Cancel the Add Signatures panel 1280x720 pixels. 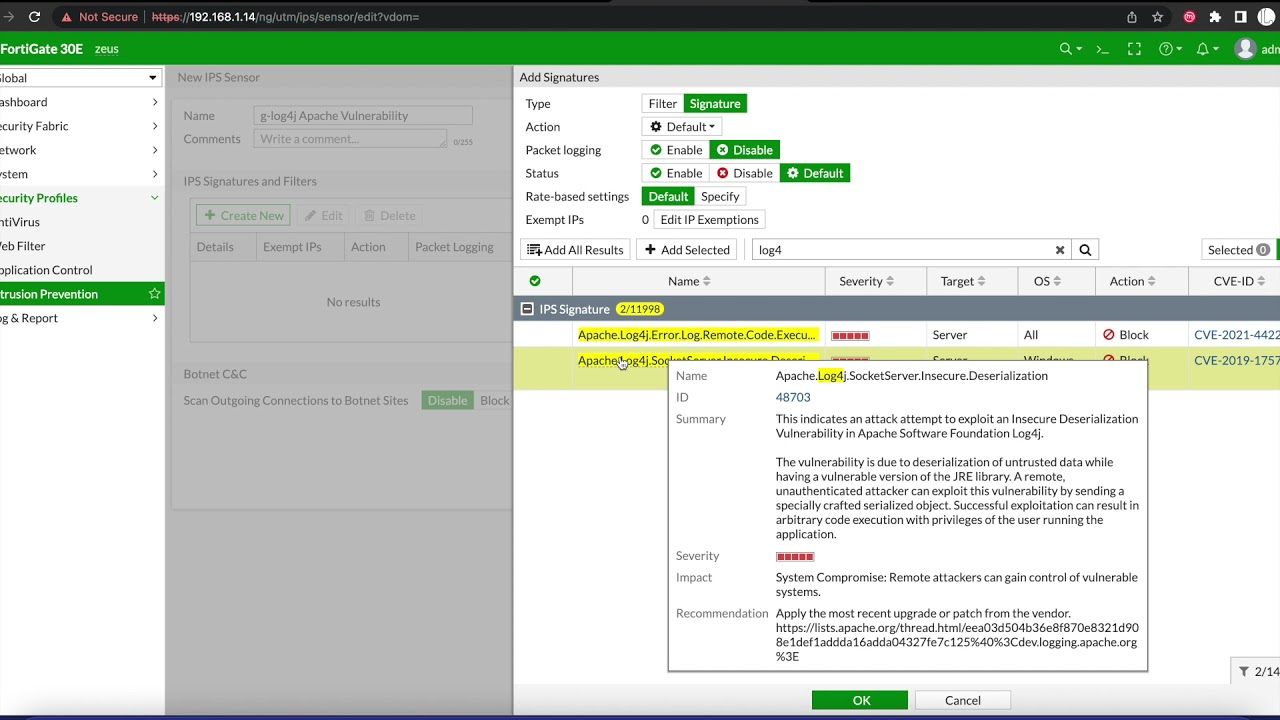963,700
